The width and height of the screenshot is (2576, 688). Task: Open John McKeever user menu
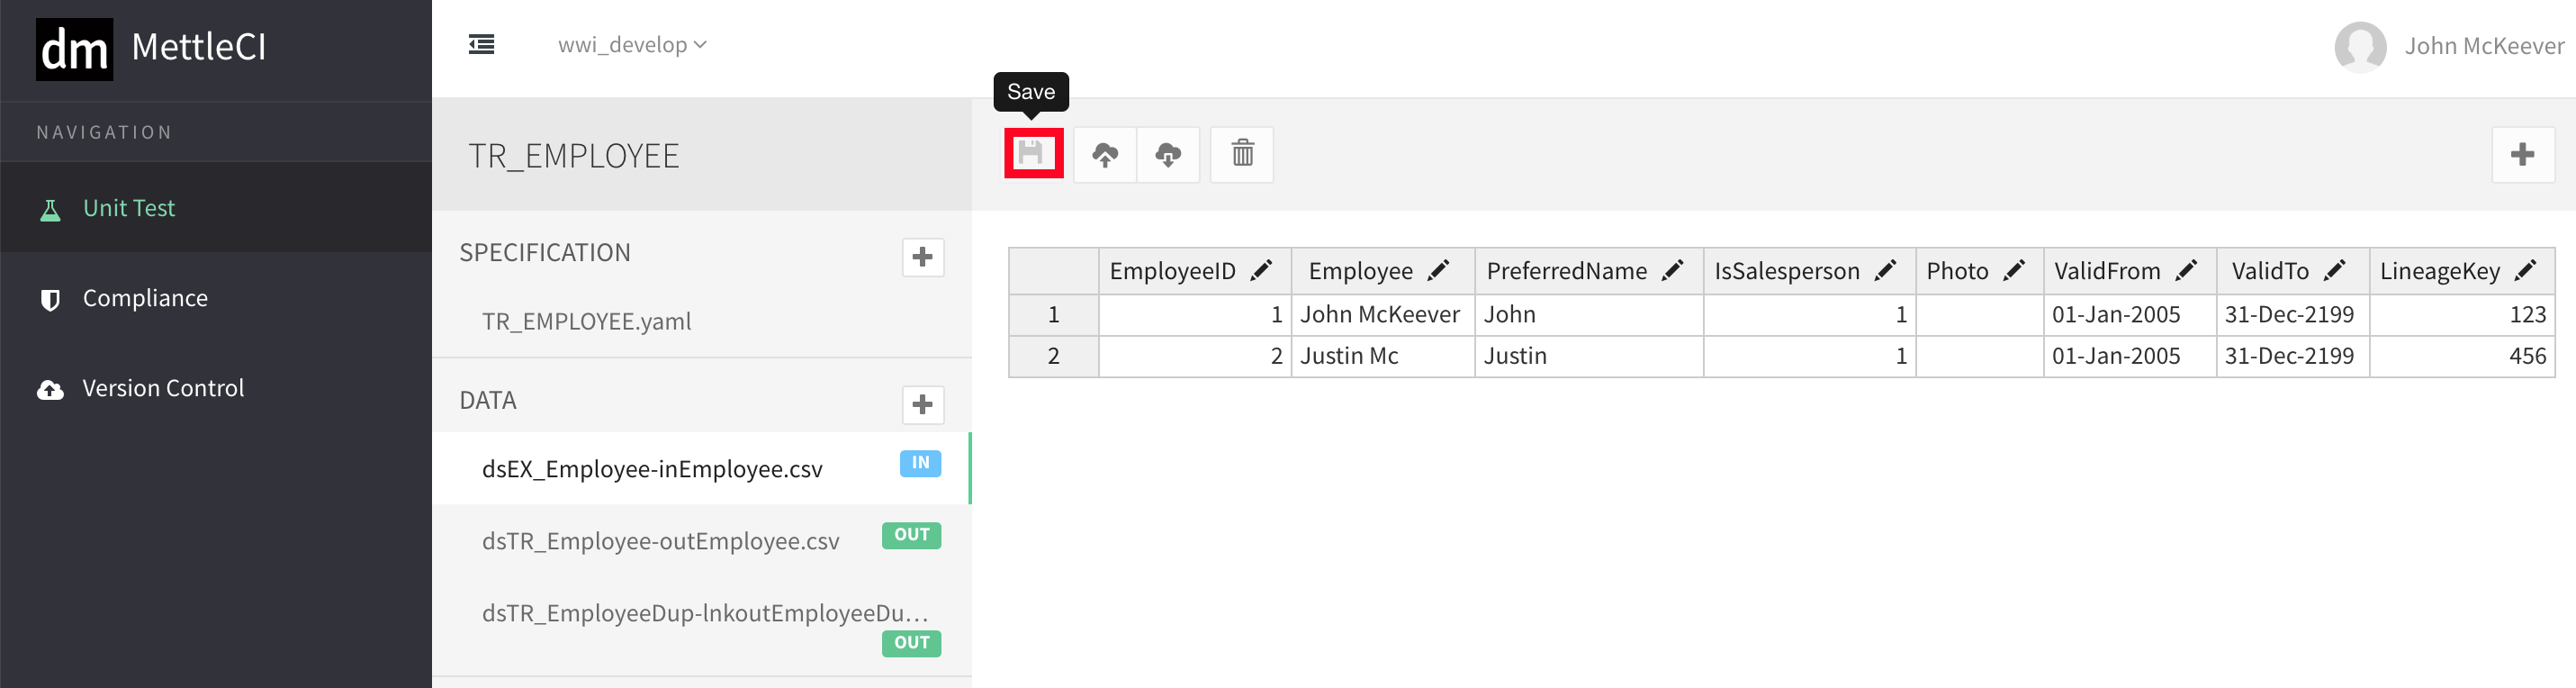[x=2448, y=46]
